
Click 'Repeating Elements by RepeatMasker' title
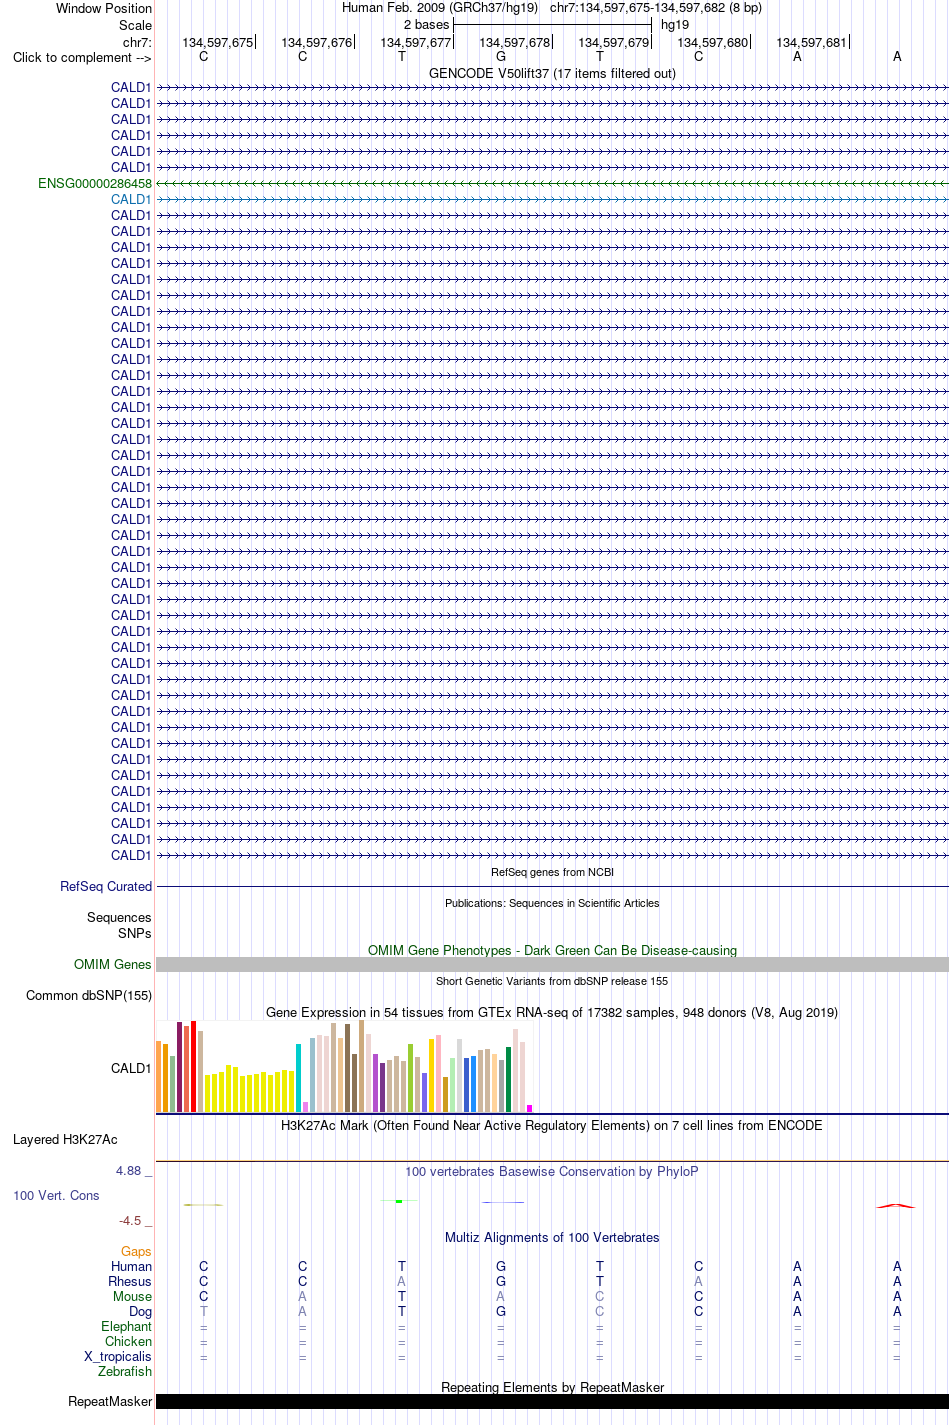pos(552,1387)
